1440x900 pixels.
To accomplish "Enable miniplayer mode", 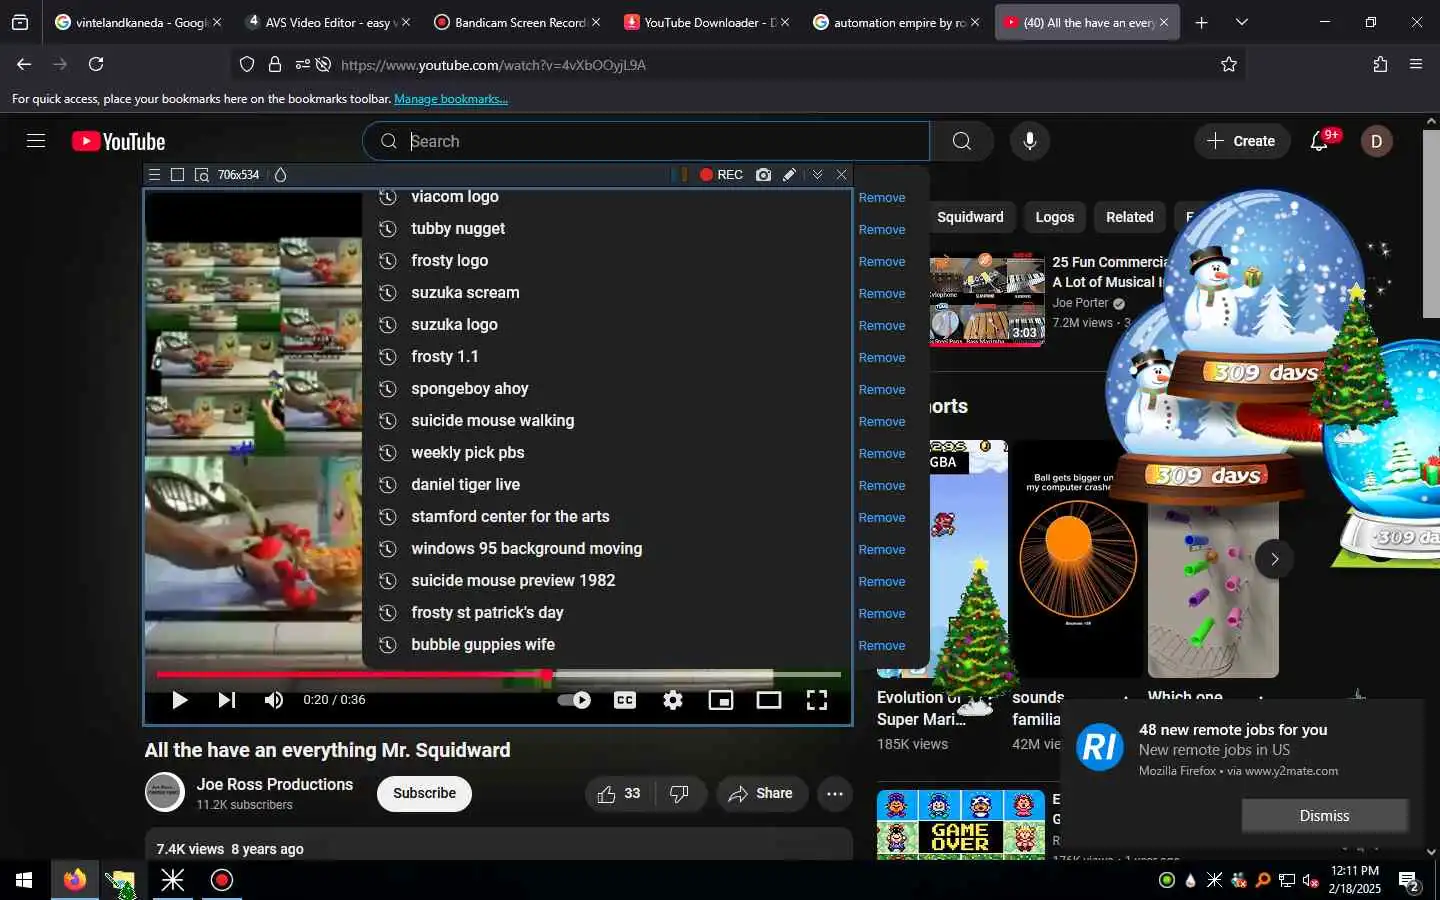I will click(x=721, y=700).
